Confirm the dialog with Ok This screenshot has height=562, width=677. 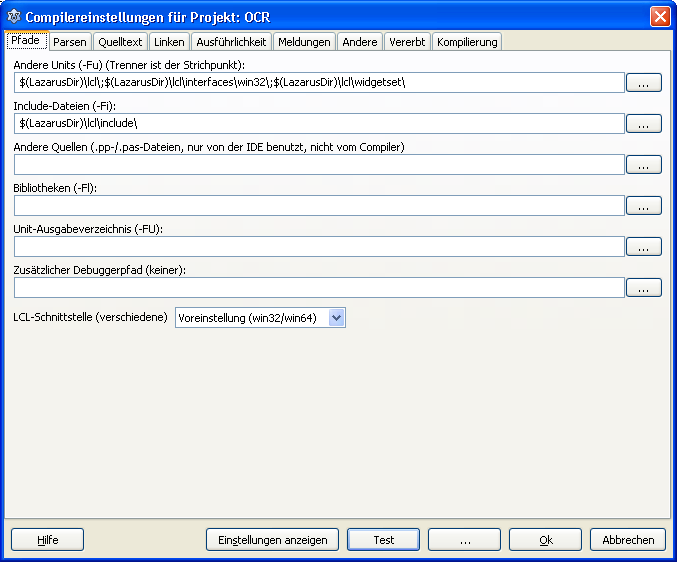(545, 540)
